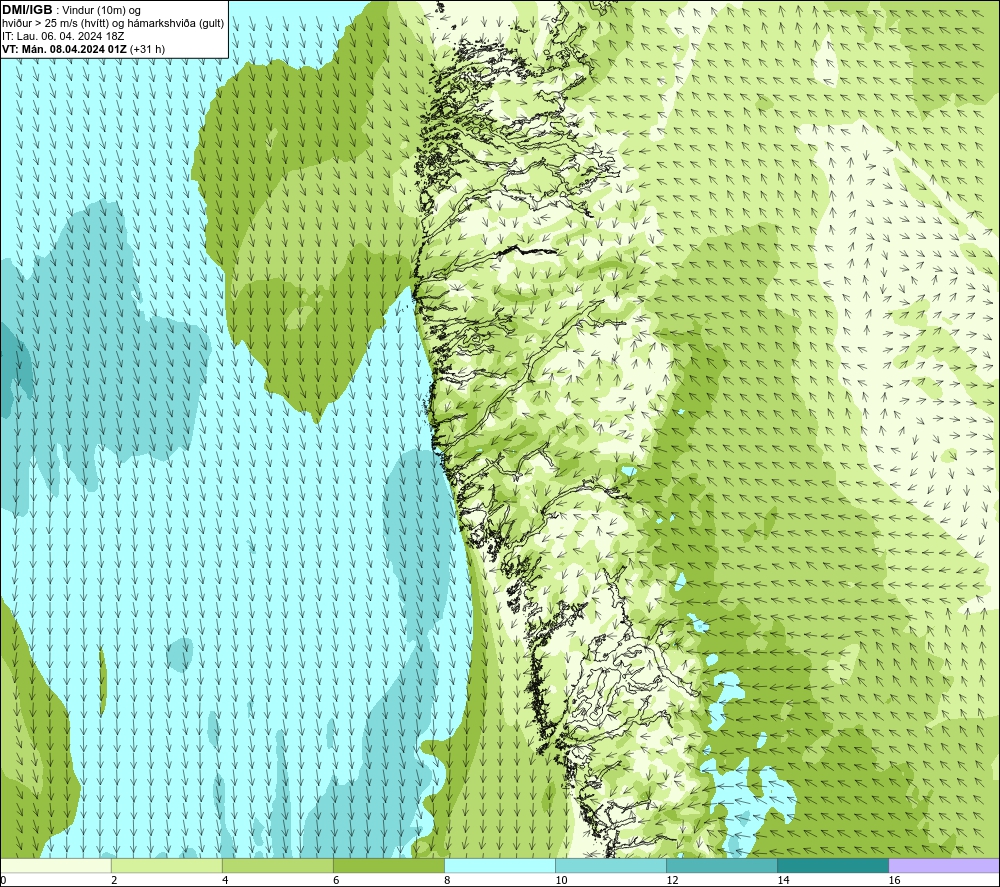Click the '6' color scale label
1000x887 pixels.
click(336, 881)
